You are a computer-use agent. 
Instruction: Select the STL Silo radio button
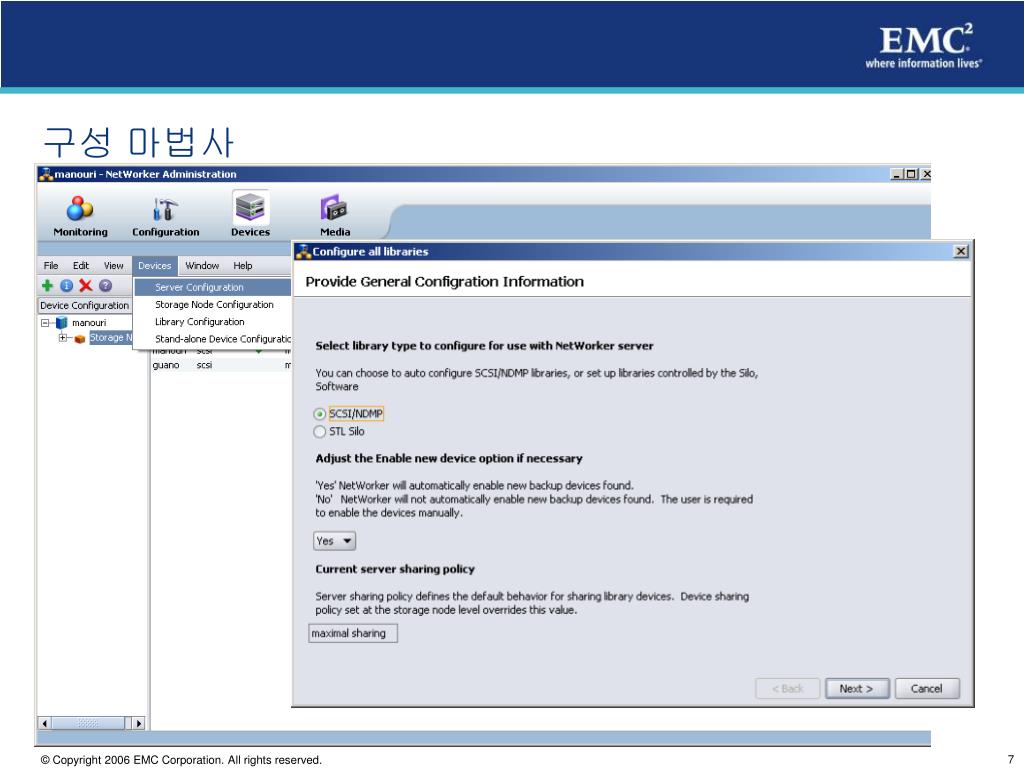point(319,432)
